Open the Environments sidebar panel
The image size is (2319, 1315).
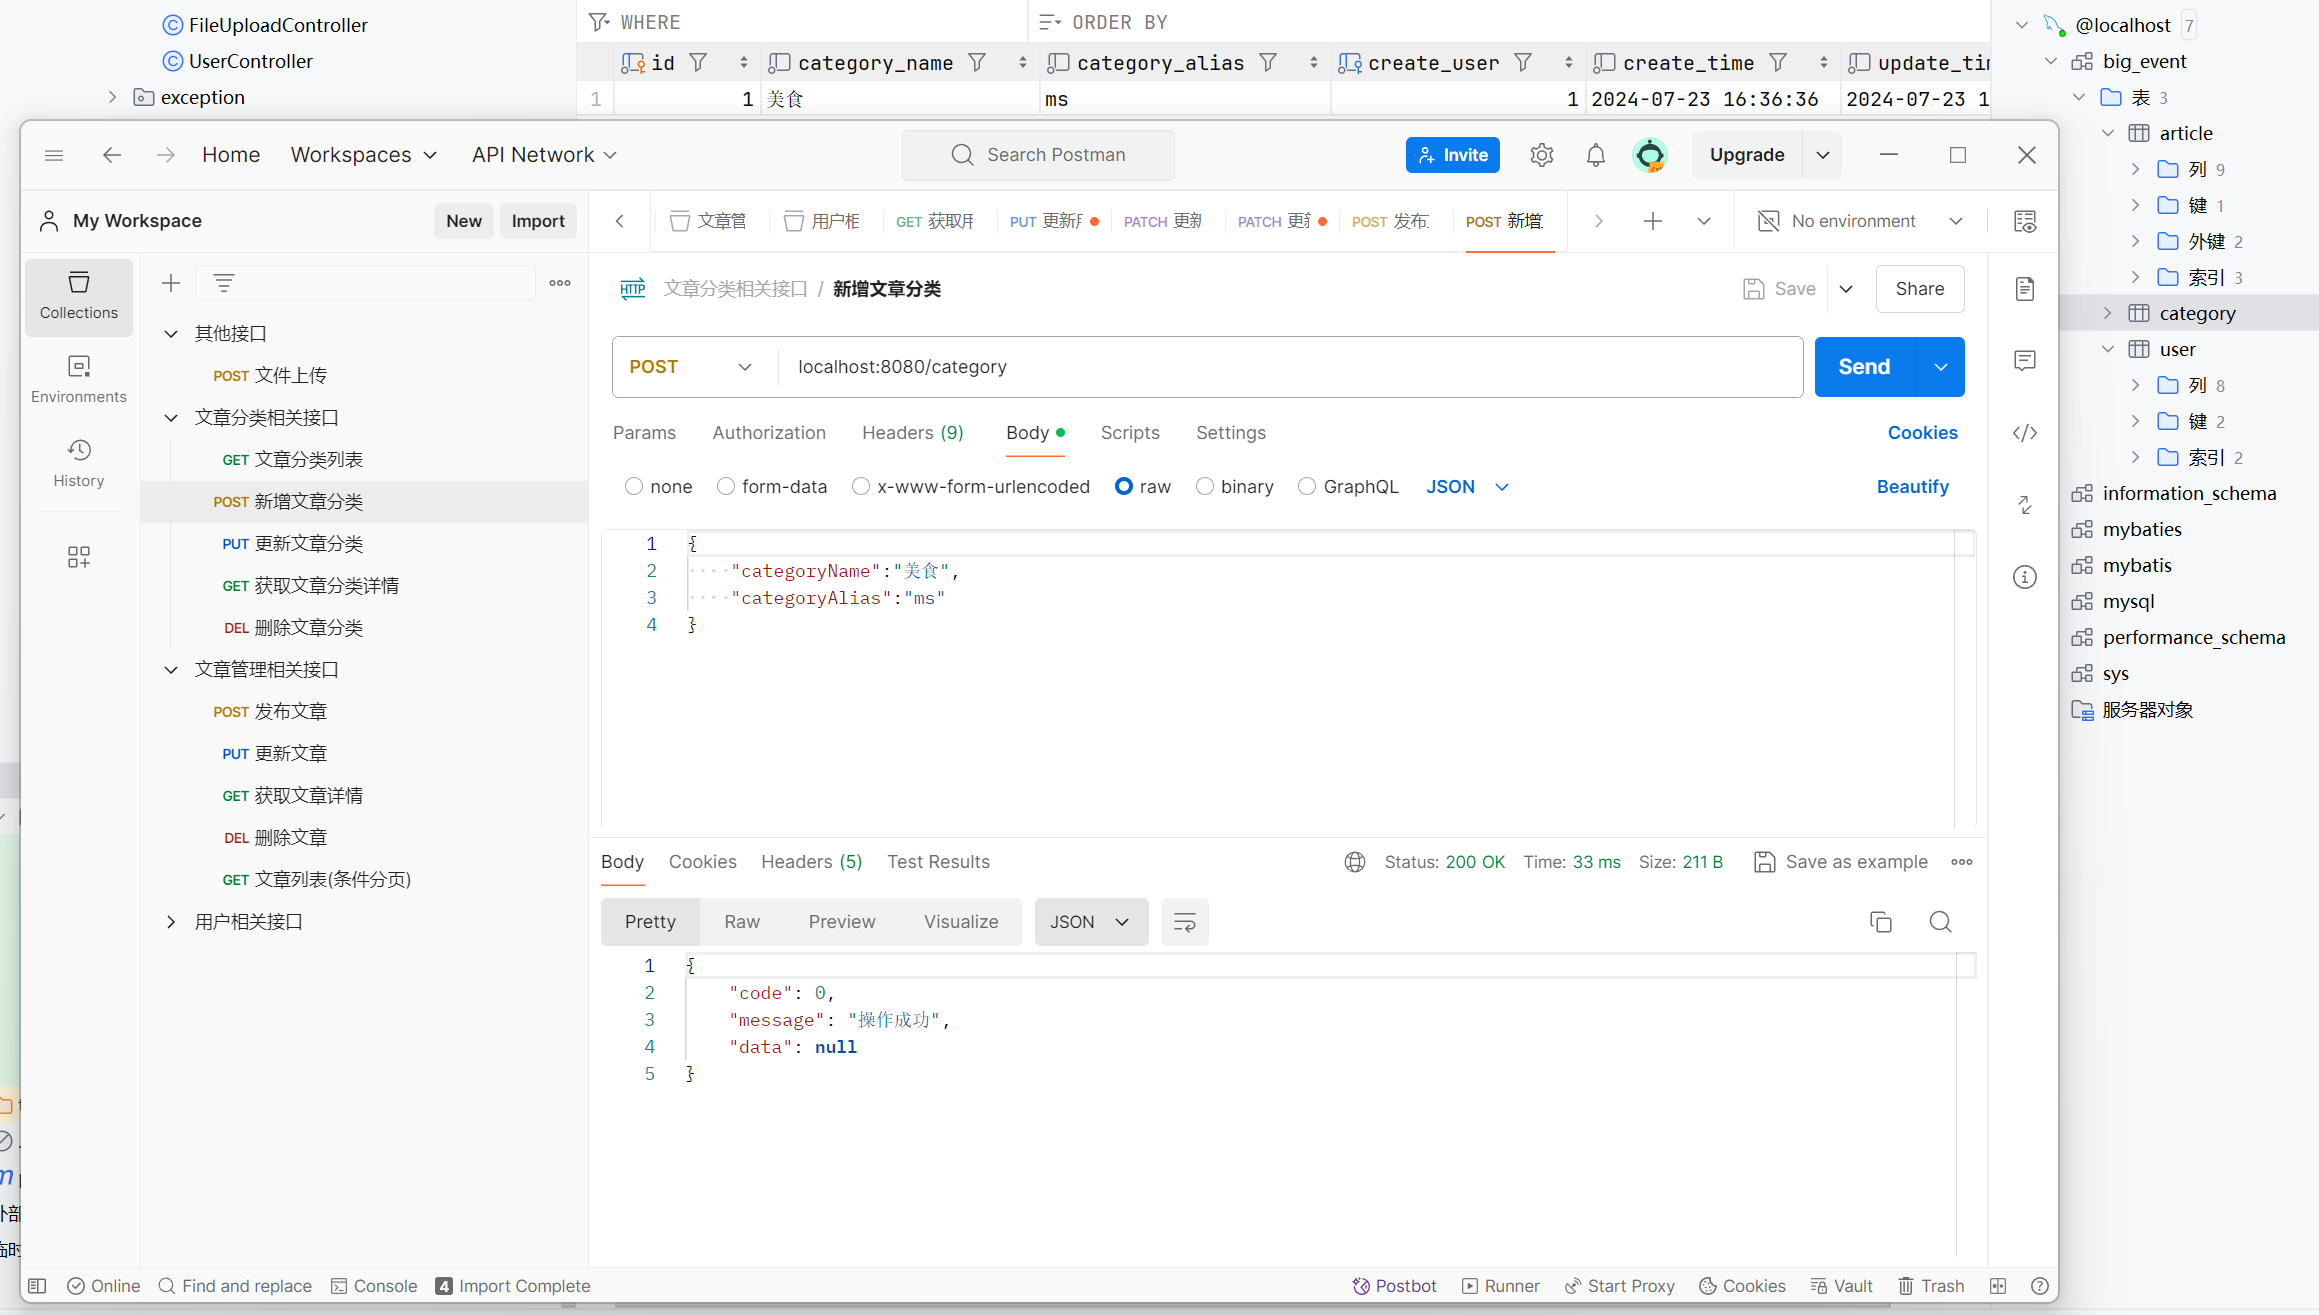pos(78,379)
